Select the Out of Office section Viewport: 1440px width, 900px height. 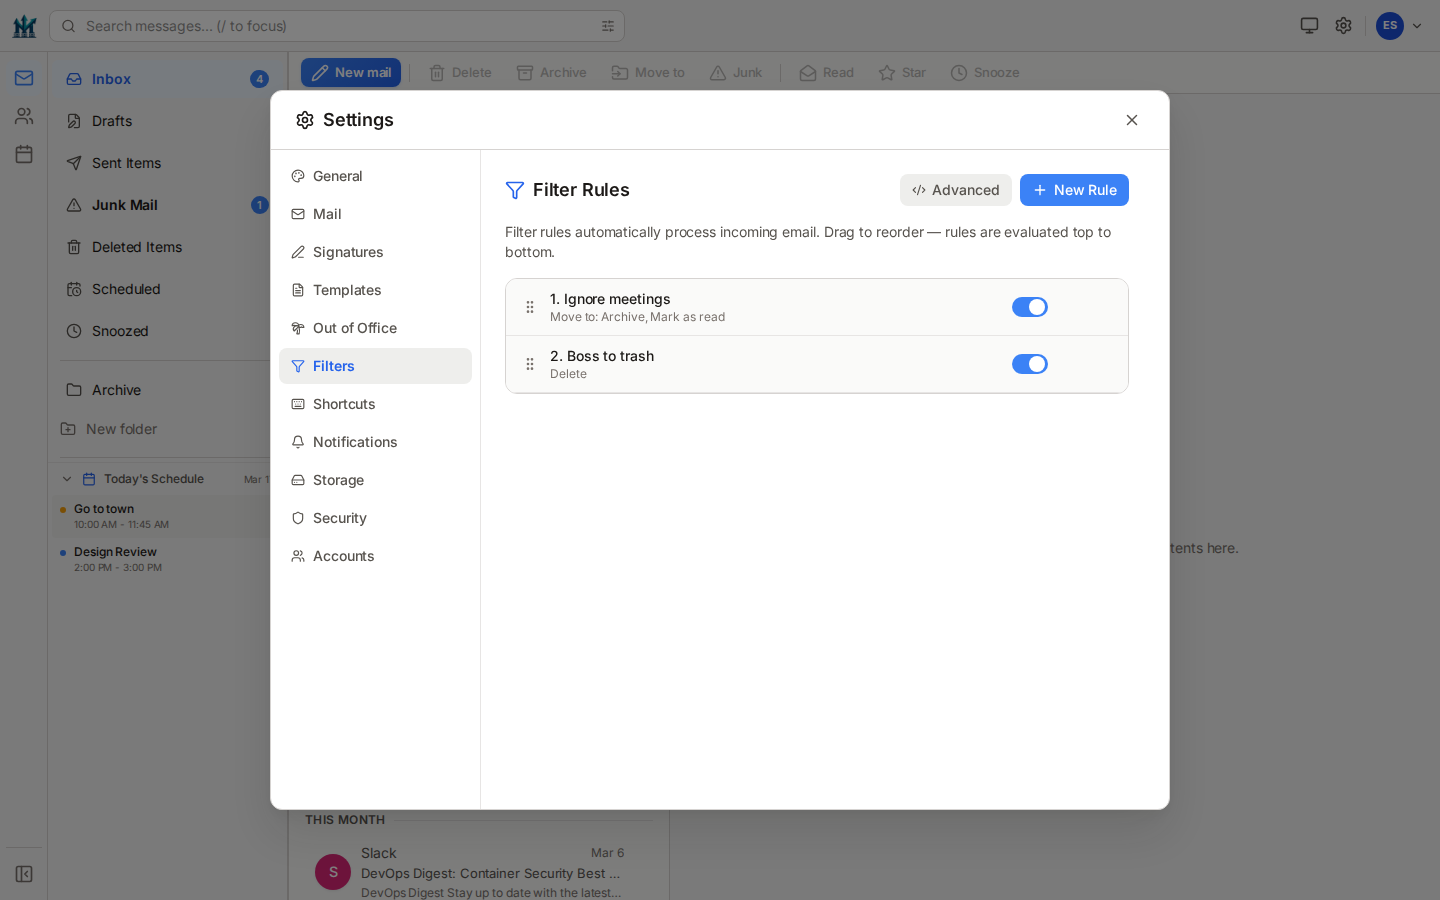pos(354,328)
